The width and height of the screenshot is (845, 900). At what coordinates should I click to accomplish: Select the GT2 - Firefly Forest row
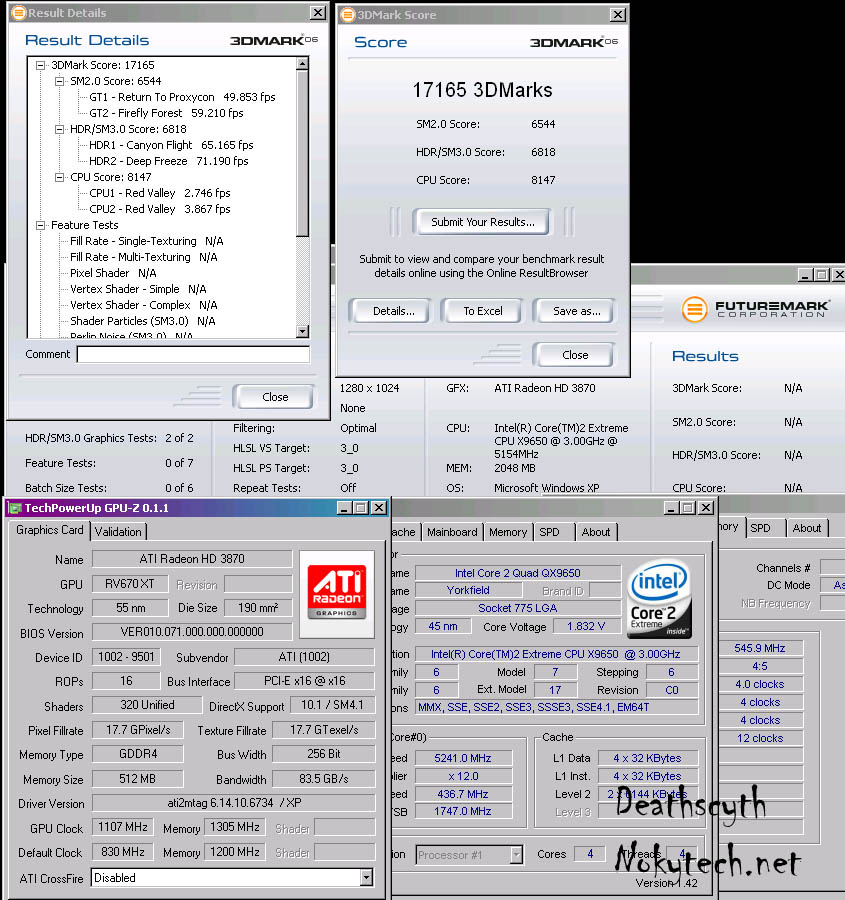[x=166, y=114]
